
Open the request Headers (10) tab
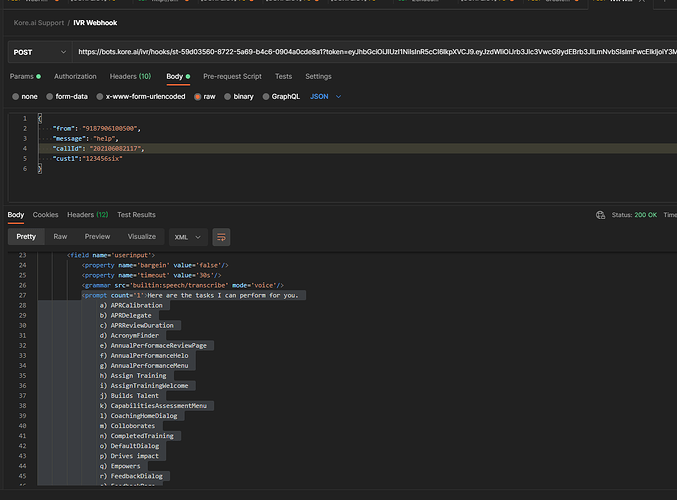pyautogui.click(x=130, y=76)
